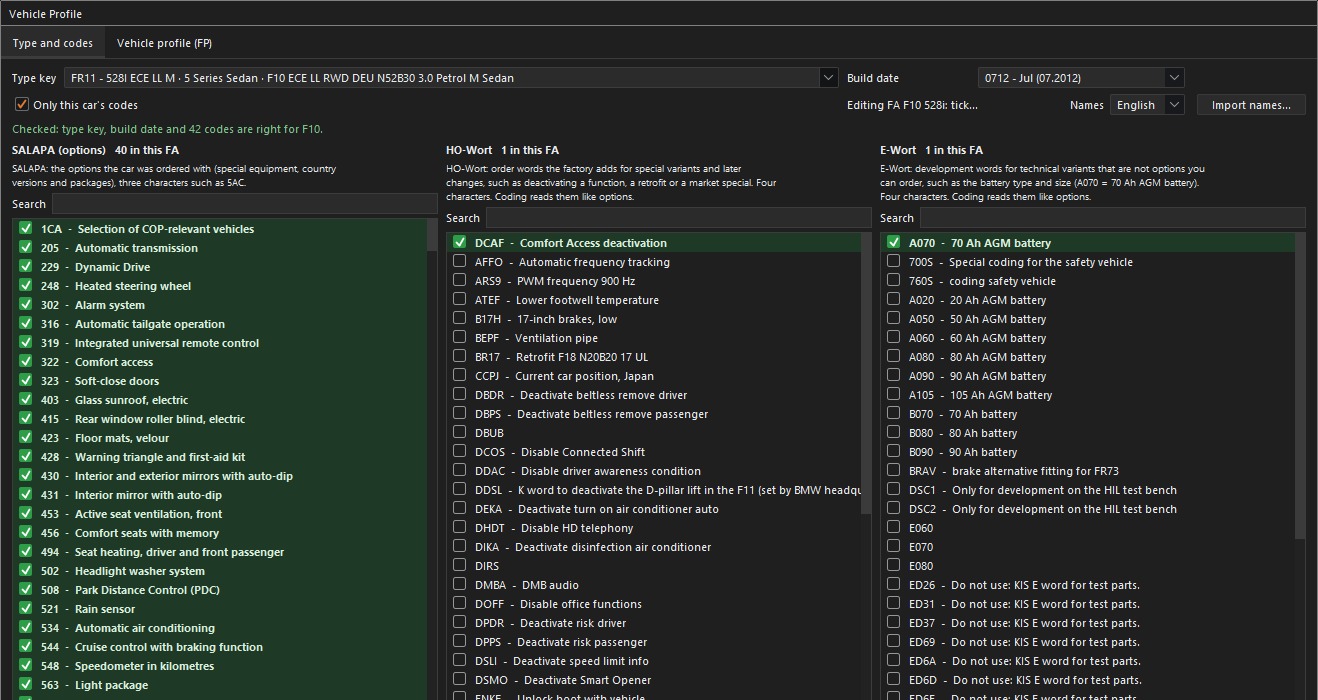Select the '229 - Dynamic Drive' row text

pos(95,267)
